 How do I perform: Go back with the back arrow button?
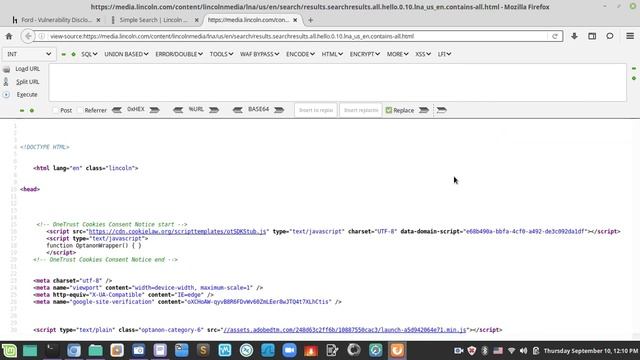(28, 36)
